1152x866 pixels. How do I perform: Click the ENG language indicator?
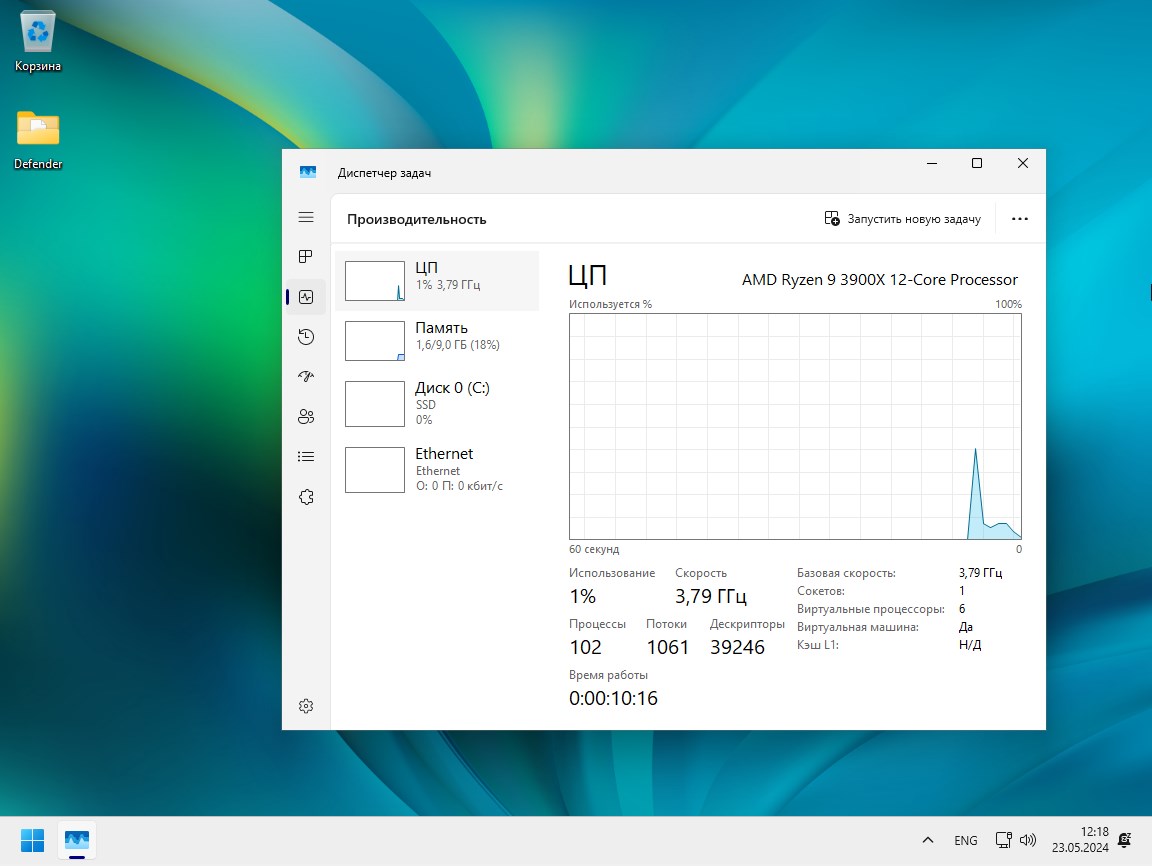pyautogui.click(x=965, y=840)
